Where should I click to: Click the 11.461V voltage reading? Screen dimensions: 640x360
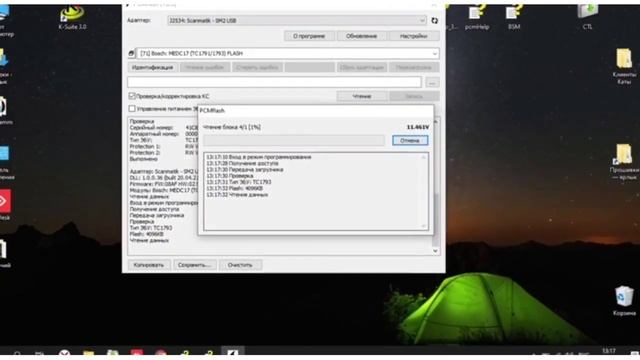pyautogui.click(x=418, y=127)
